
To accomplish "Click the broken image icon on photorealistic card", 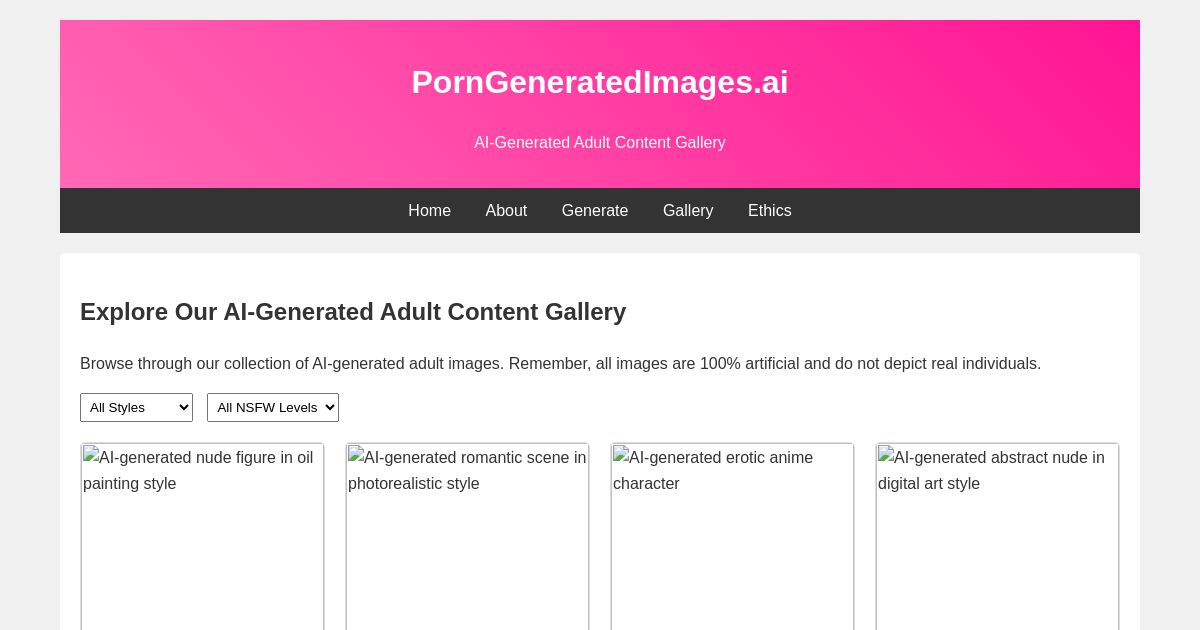I will (x=356, y=455).
